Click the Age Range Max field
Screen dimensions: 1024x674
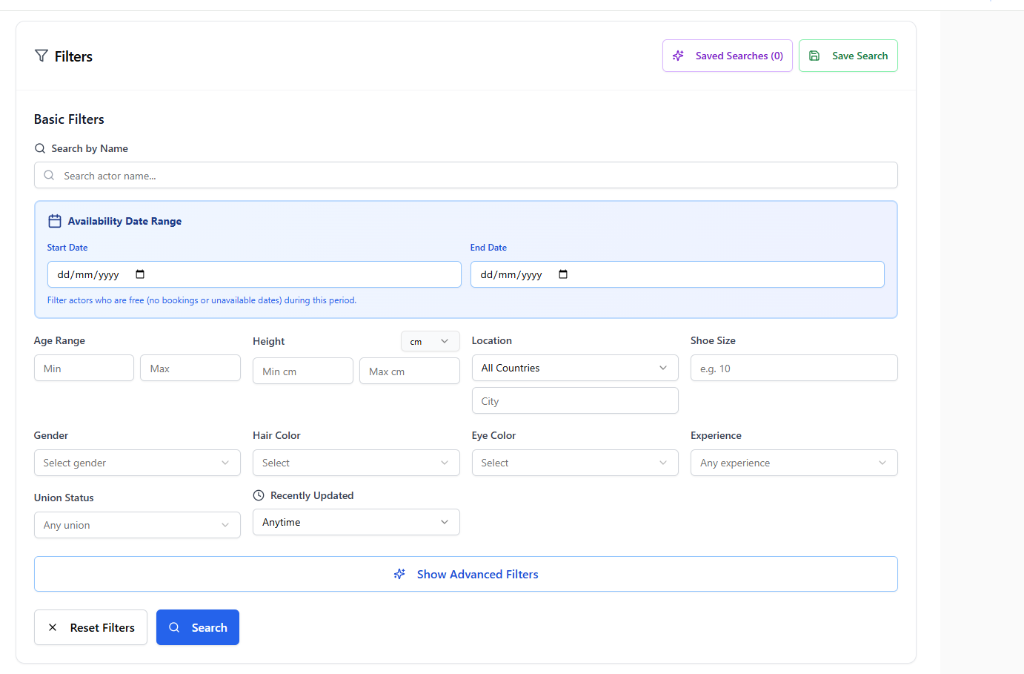190,368
